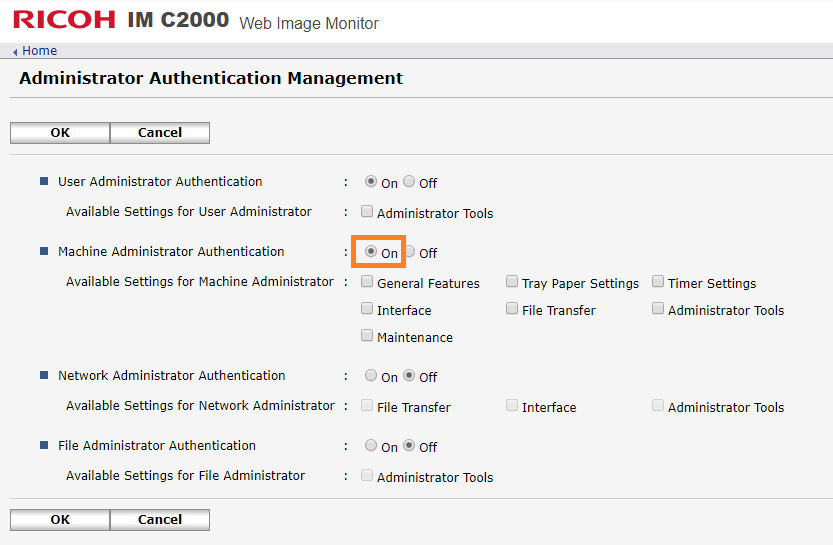
Task: Enable Network Administrator Authentication On option
Action: coord(371,376)
